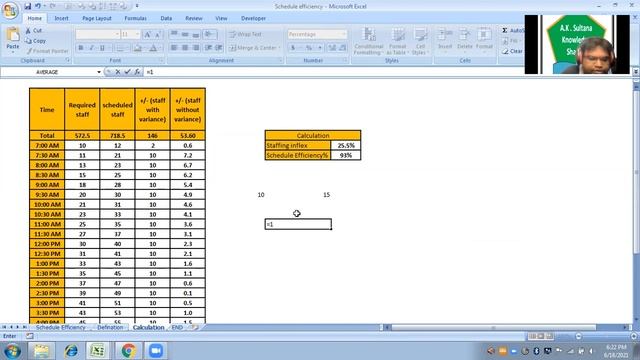Apply percent style format

(x=309, y=48)
